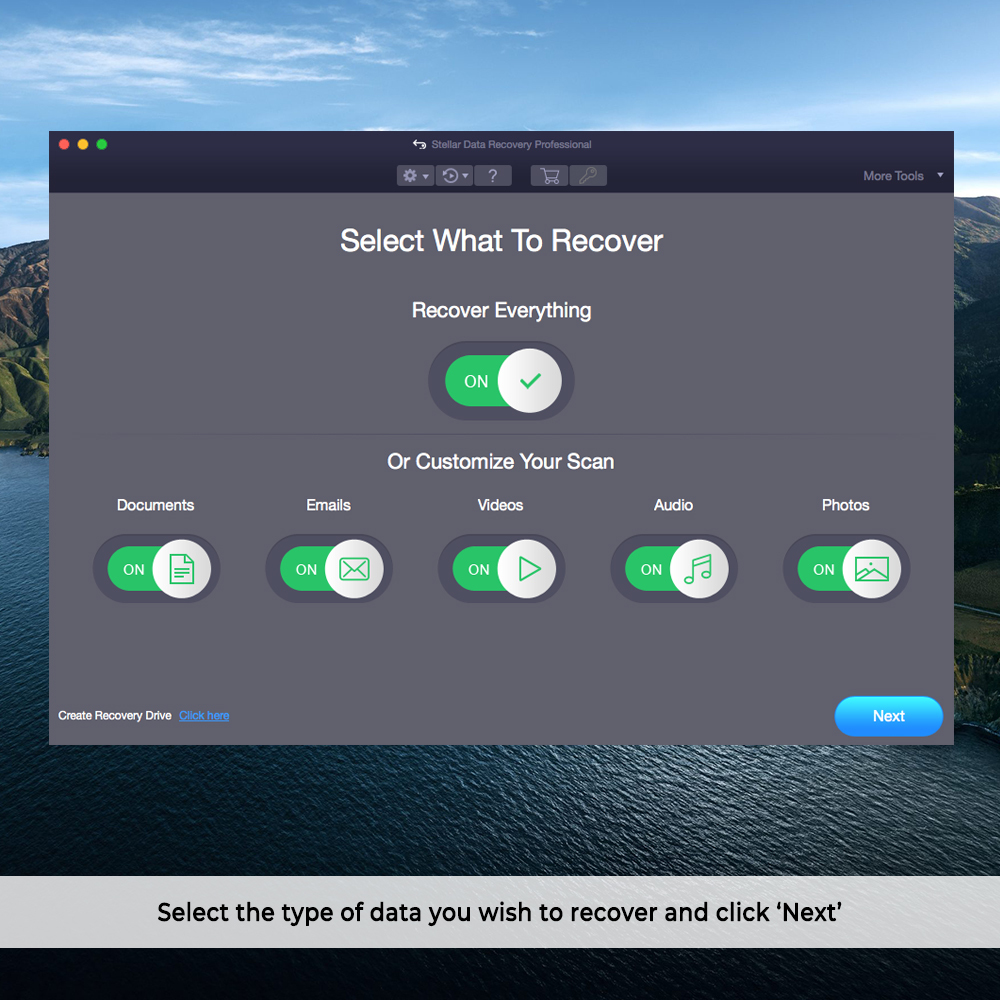Image resolution: width=1000 pixels, height=1000 pixels.
Task: Click the 'Photos' label
Action: coord(846,505)
